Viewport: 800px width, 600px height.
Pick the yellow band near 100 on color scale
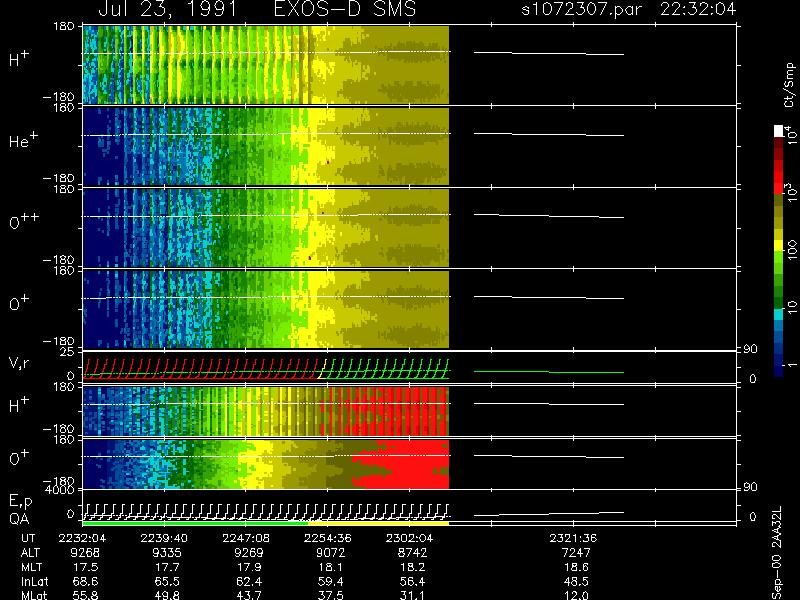click(779, 246)
